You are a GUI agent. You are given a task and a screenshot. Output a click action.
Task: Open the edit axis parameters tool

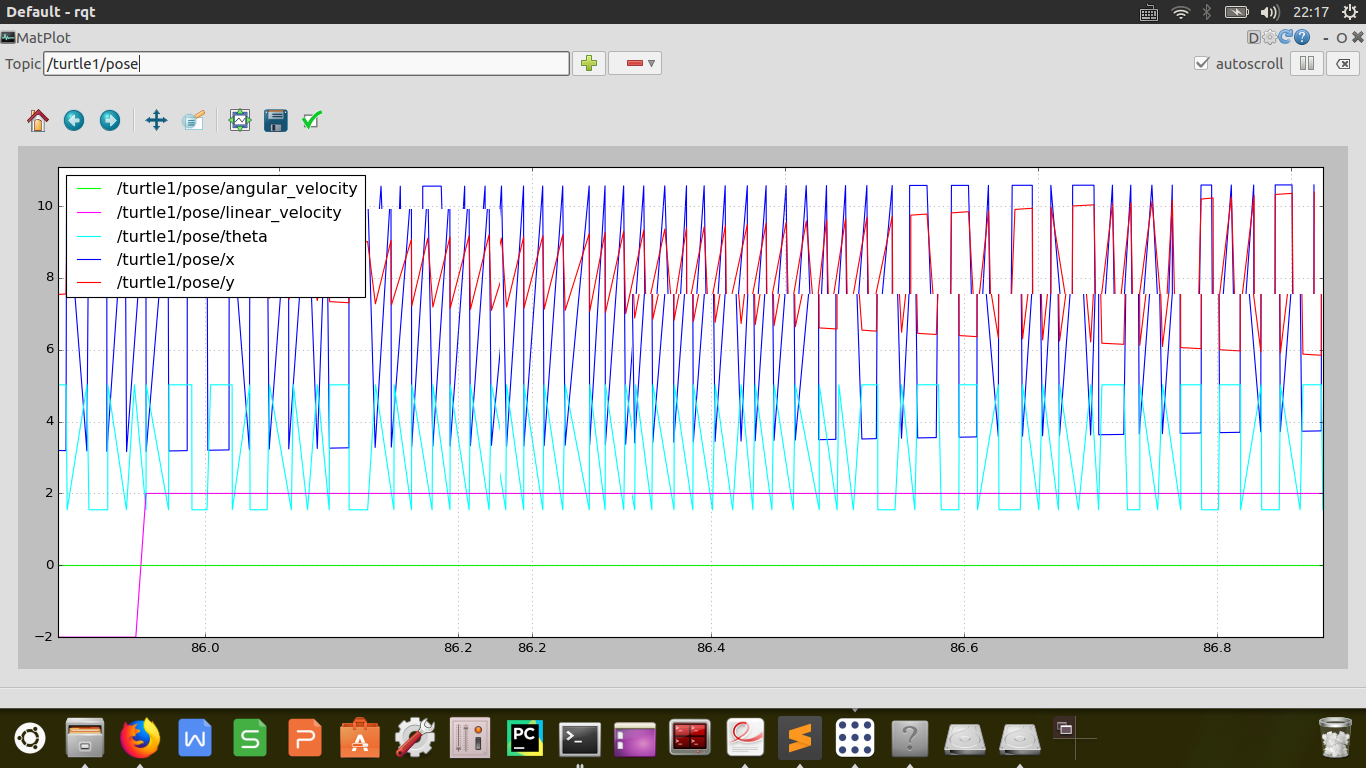click(x=193, y=121)
